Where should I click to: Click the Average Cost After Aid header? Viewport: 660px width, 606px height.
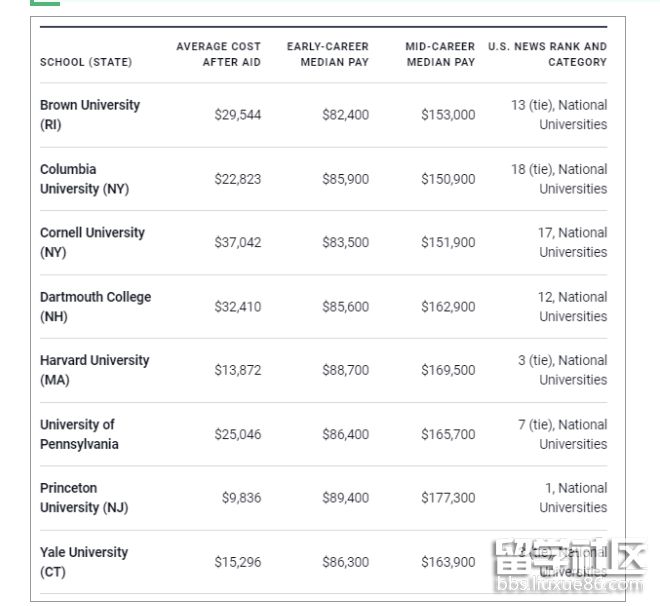(218, 54)
